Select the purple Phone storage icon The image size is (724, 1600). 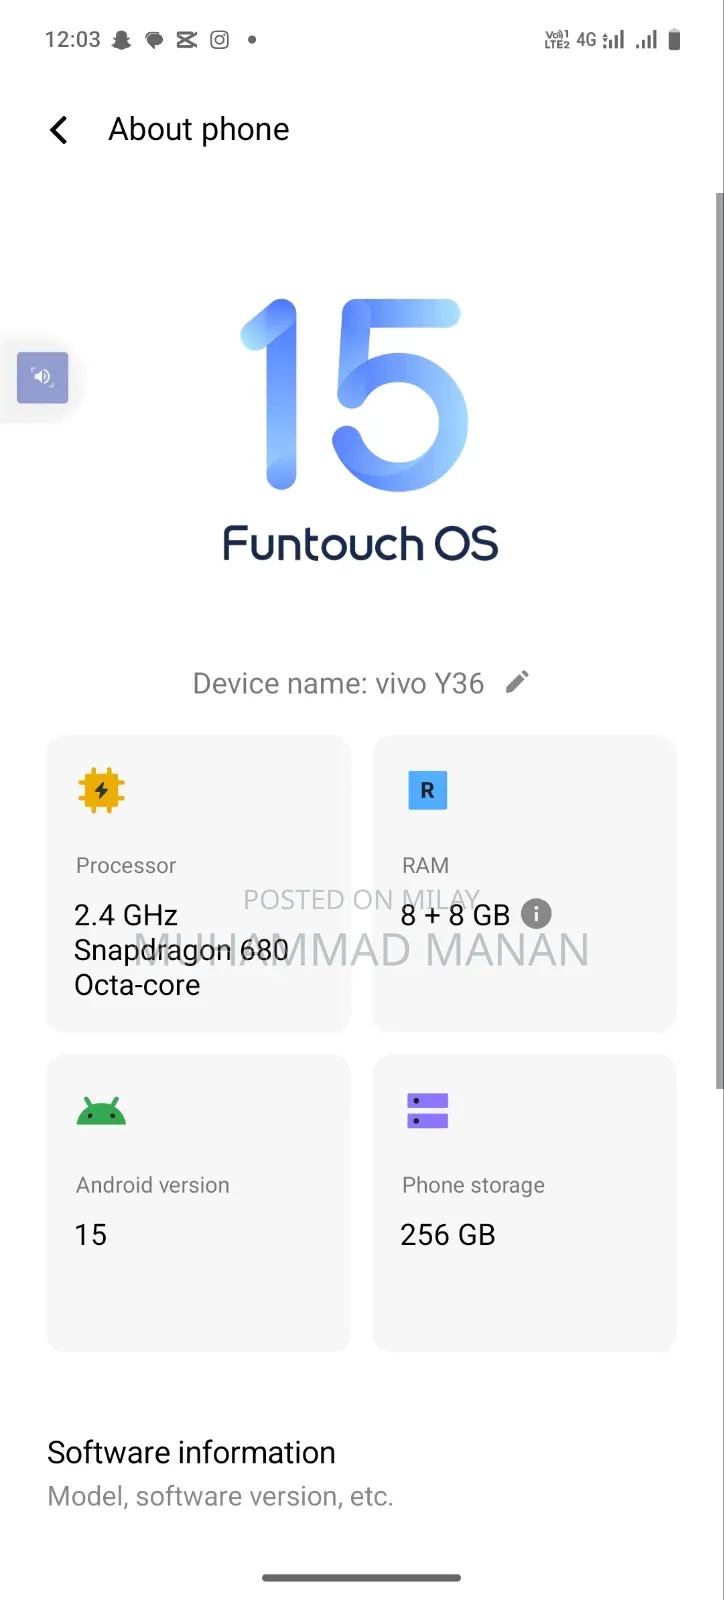click(x=427, y=1110)
